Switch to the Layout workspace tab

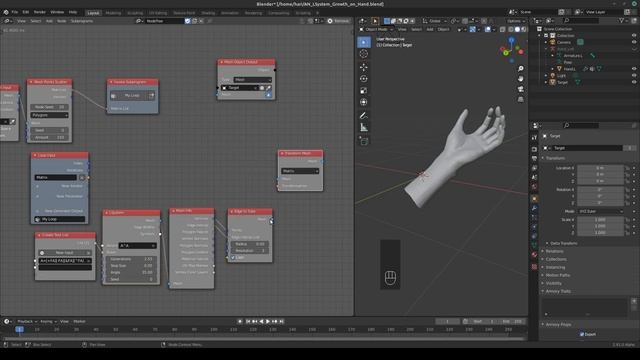pos(93,13)
